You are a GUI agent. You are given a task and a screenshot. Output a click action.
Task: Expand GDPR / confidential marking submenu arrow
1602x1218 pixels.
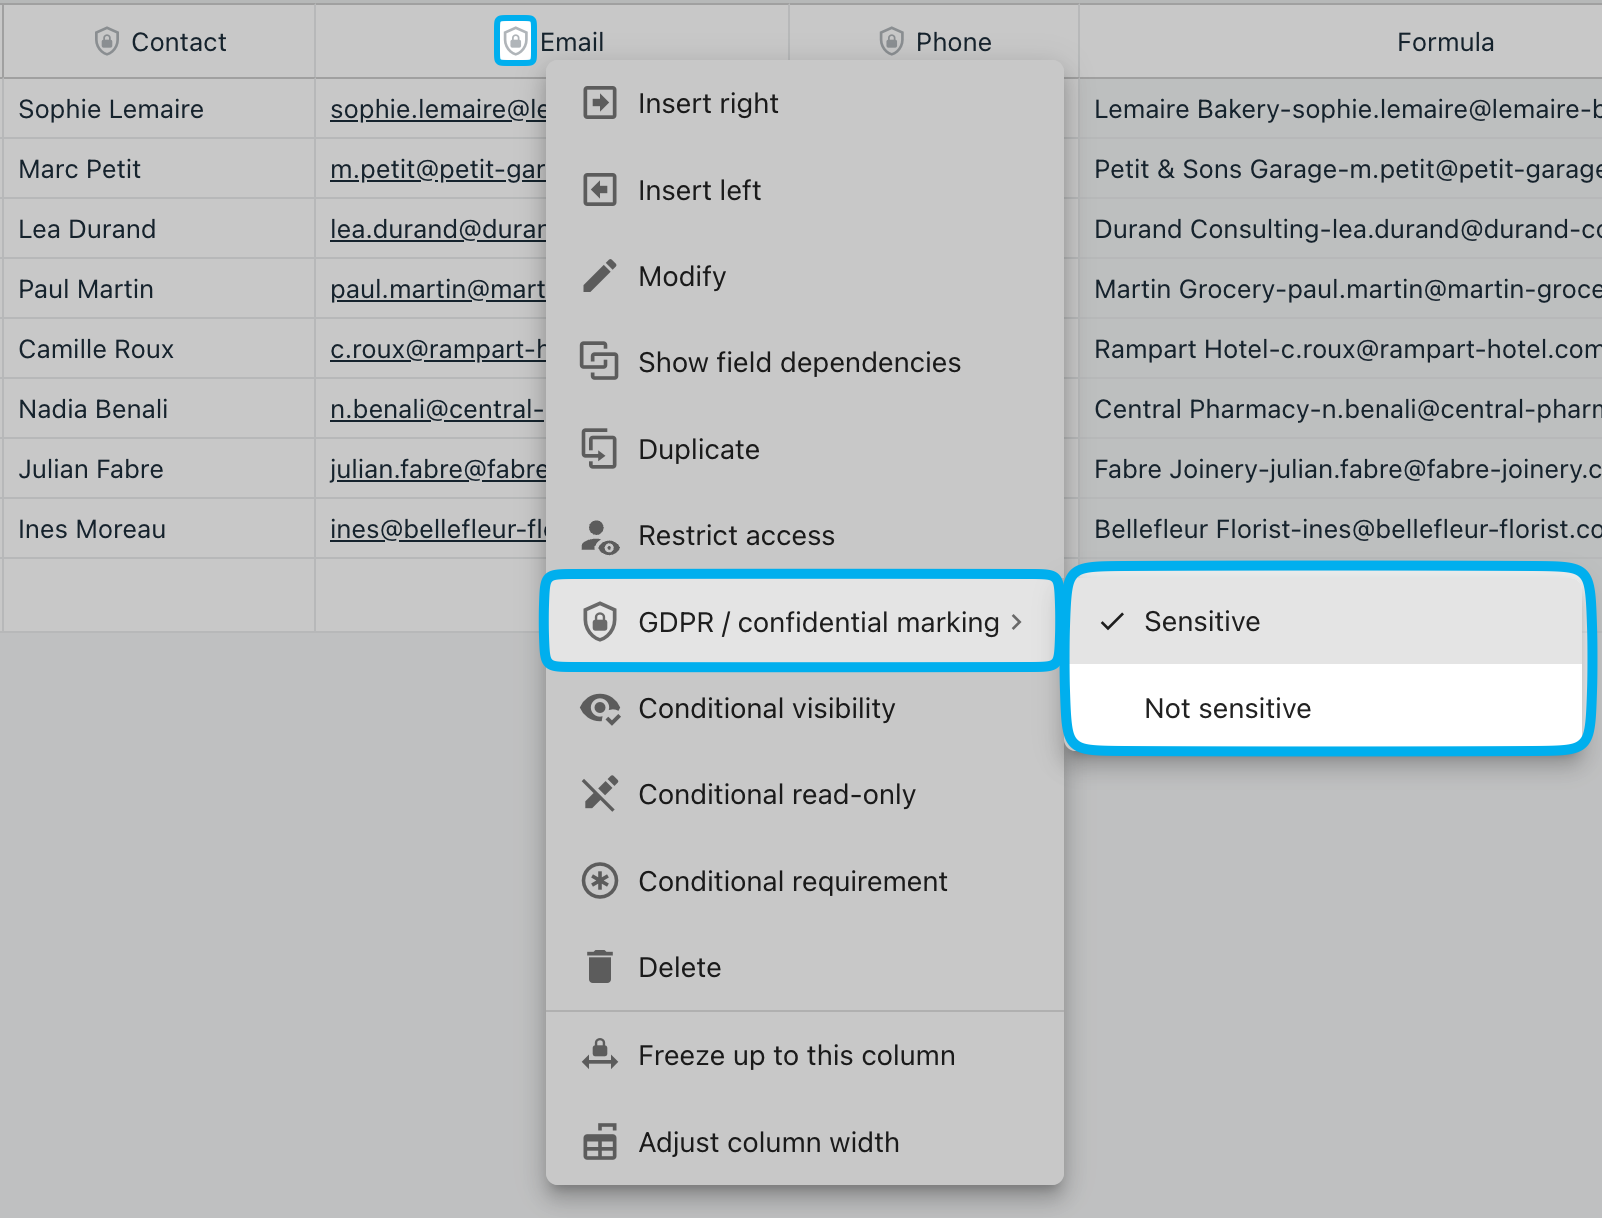(x=1017, y=622)
